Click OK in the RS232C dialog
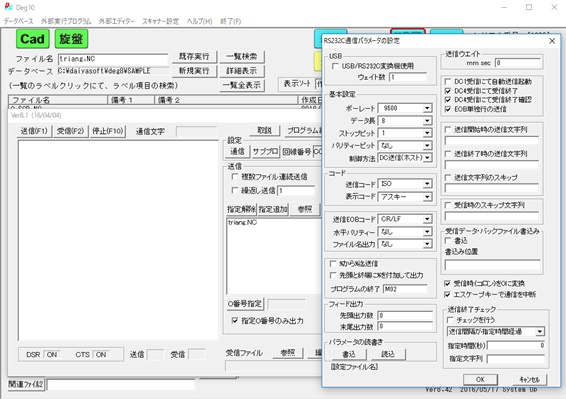The width and height of the screenshot is (566, 399). coord(480,380)
